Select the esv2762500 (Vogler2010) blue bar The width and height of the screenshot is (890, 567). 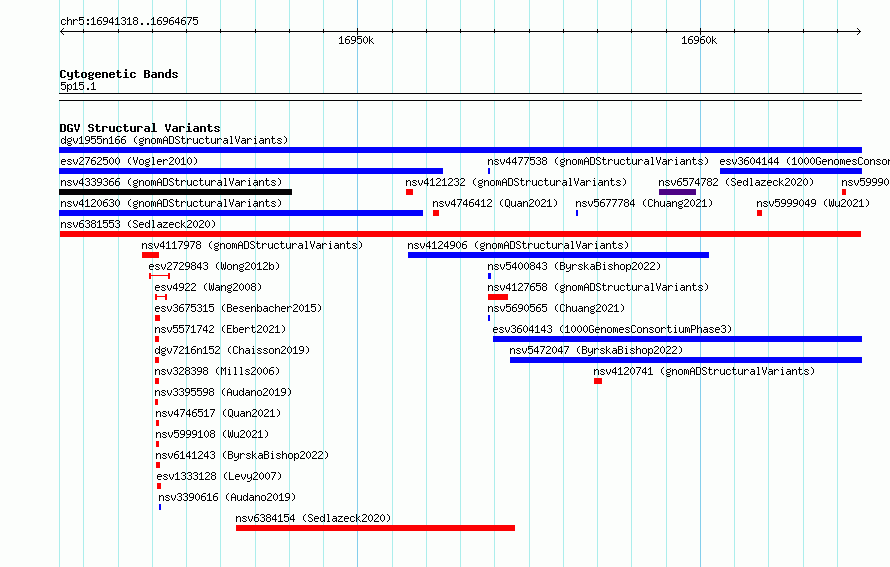pos(251,171)
